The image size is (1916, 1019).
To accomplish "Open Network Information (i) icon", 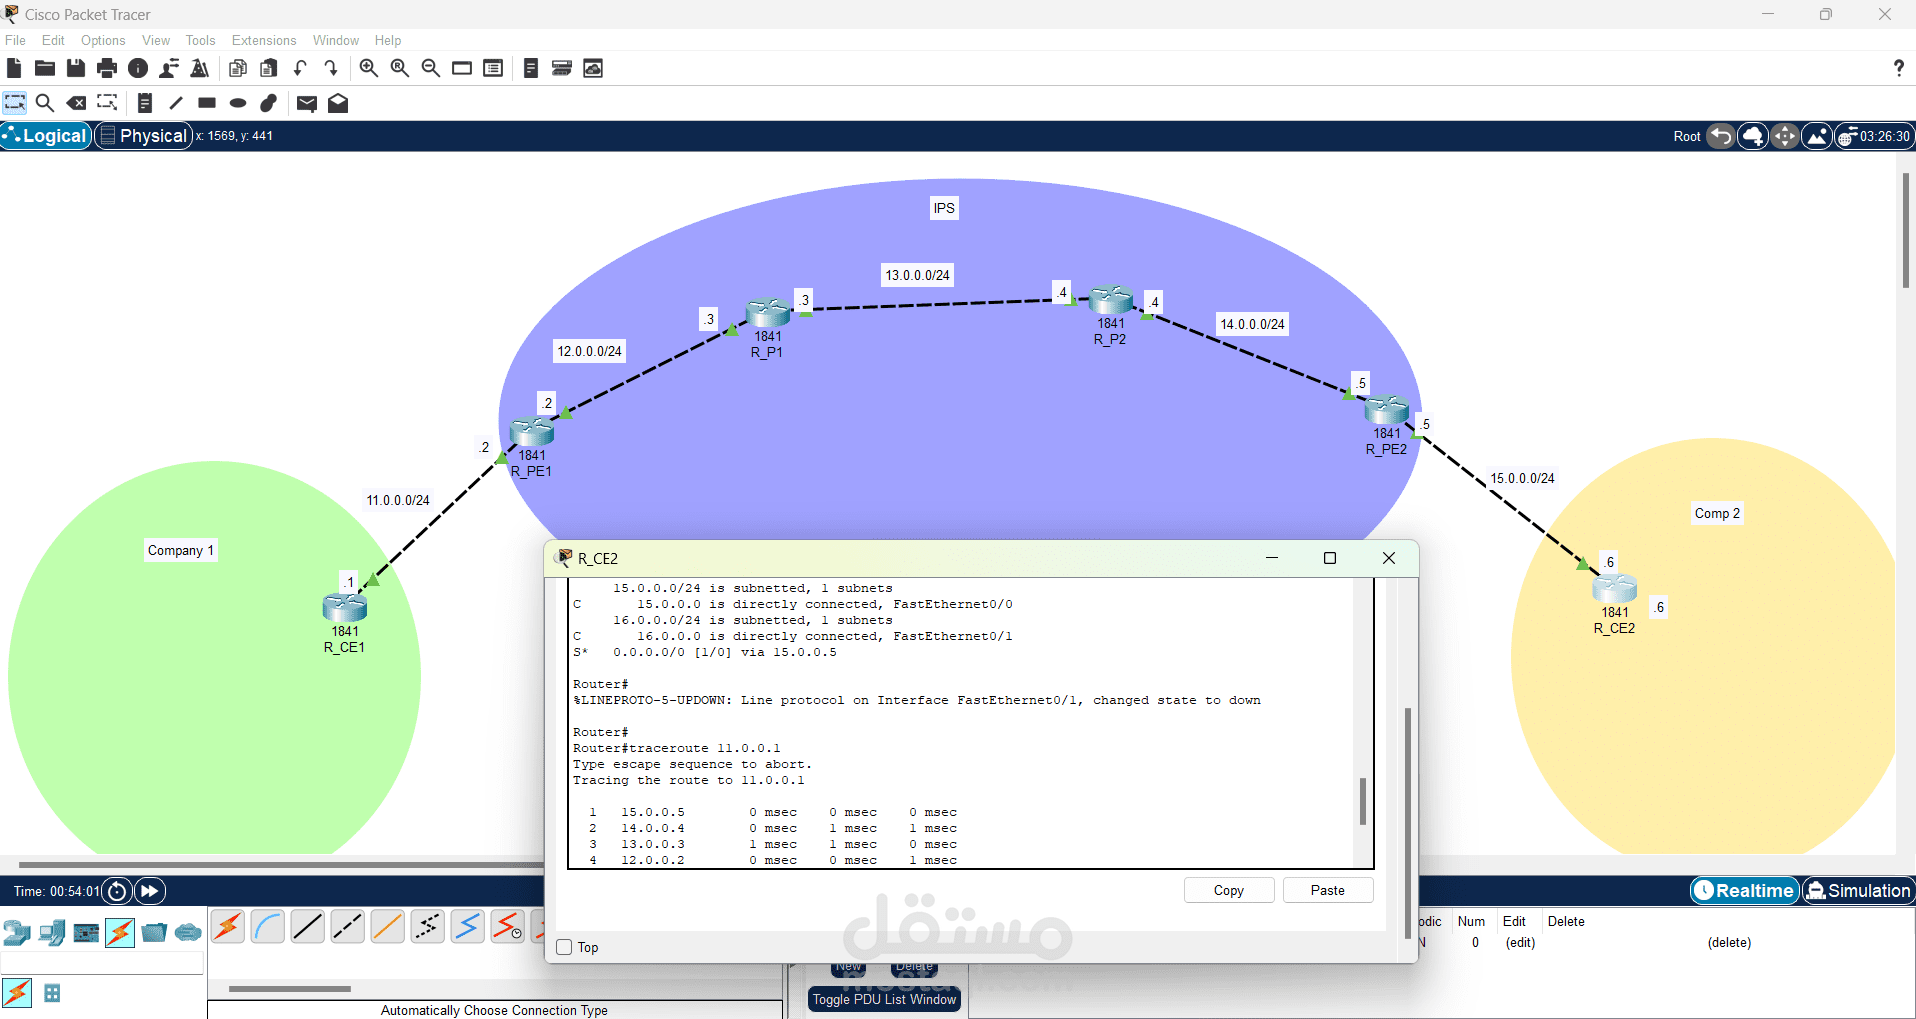I will coord(138,68).
